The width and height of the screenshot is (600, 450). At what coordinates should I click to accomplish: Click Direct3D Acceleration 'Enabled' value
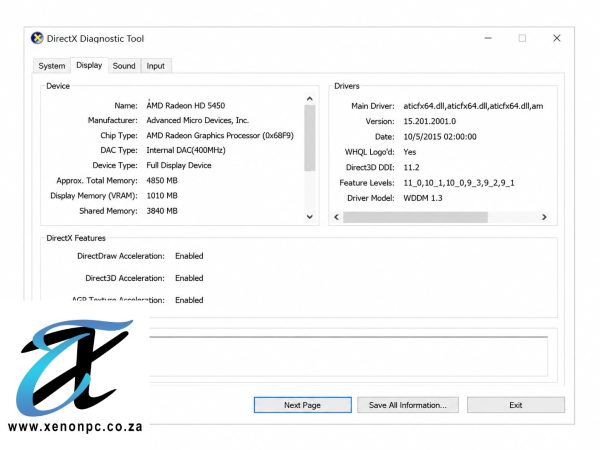(x=189, y=278)
